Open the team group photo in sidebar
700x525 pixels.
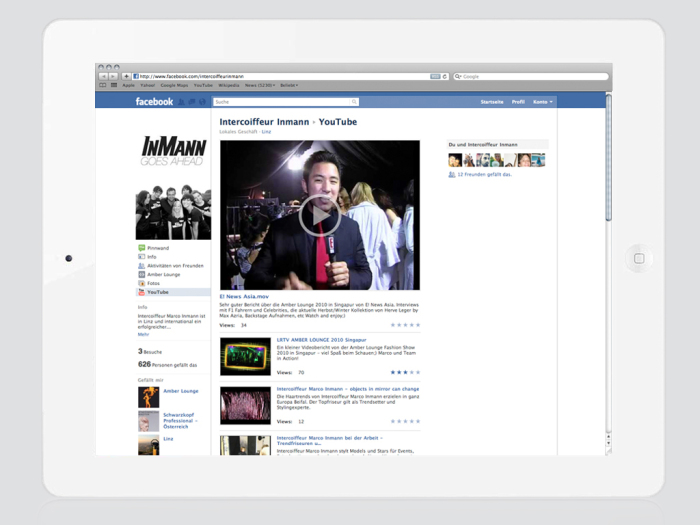(173, 212)
